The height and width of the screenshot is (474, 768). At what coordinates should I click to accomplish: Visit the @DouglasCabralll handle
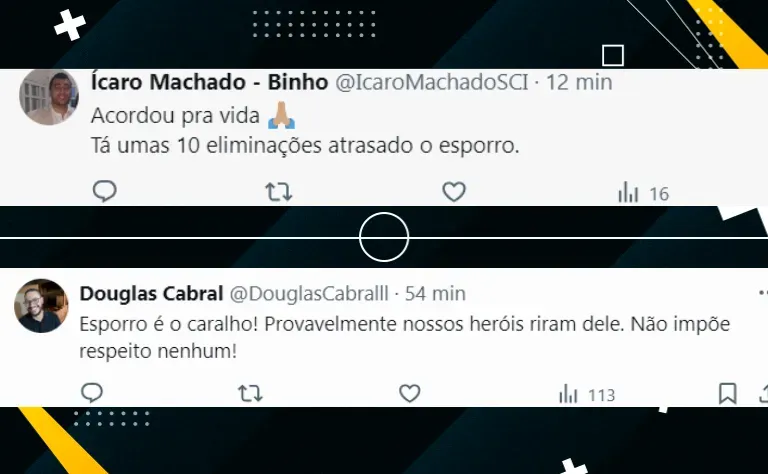click(x=309, y=294)
